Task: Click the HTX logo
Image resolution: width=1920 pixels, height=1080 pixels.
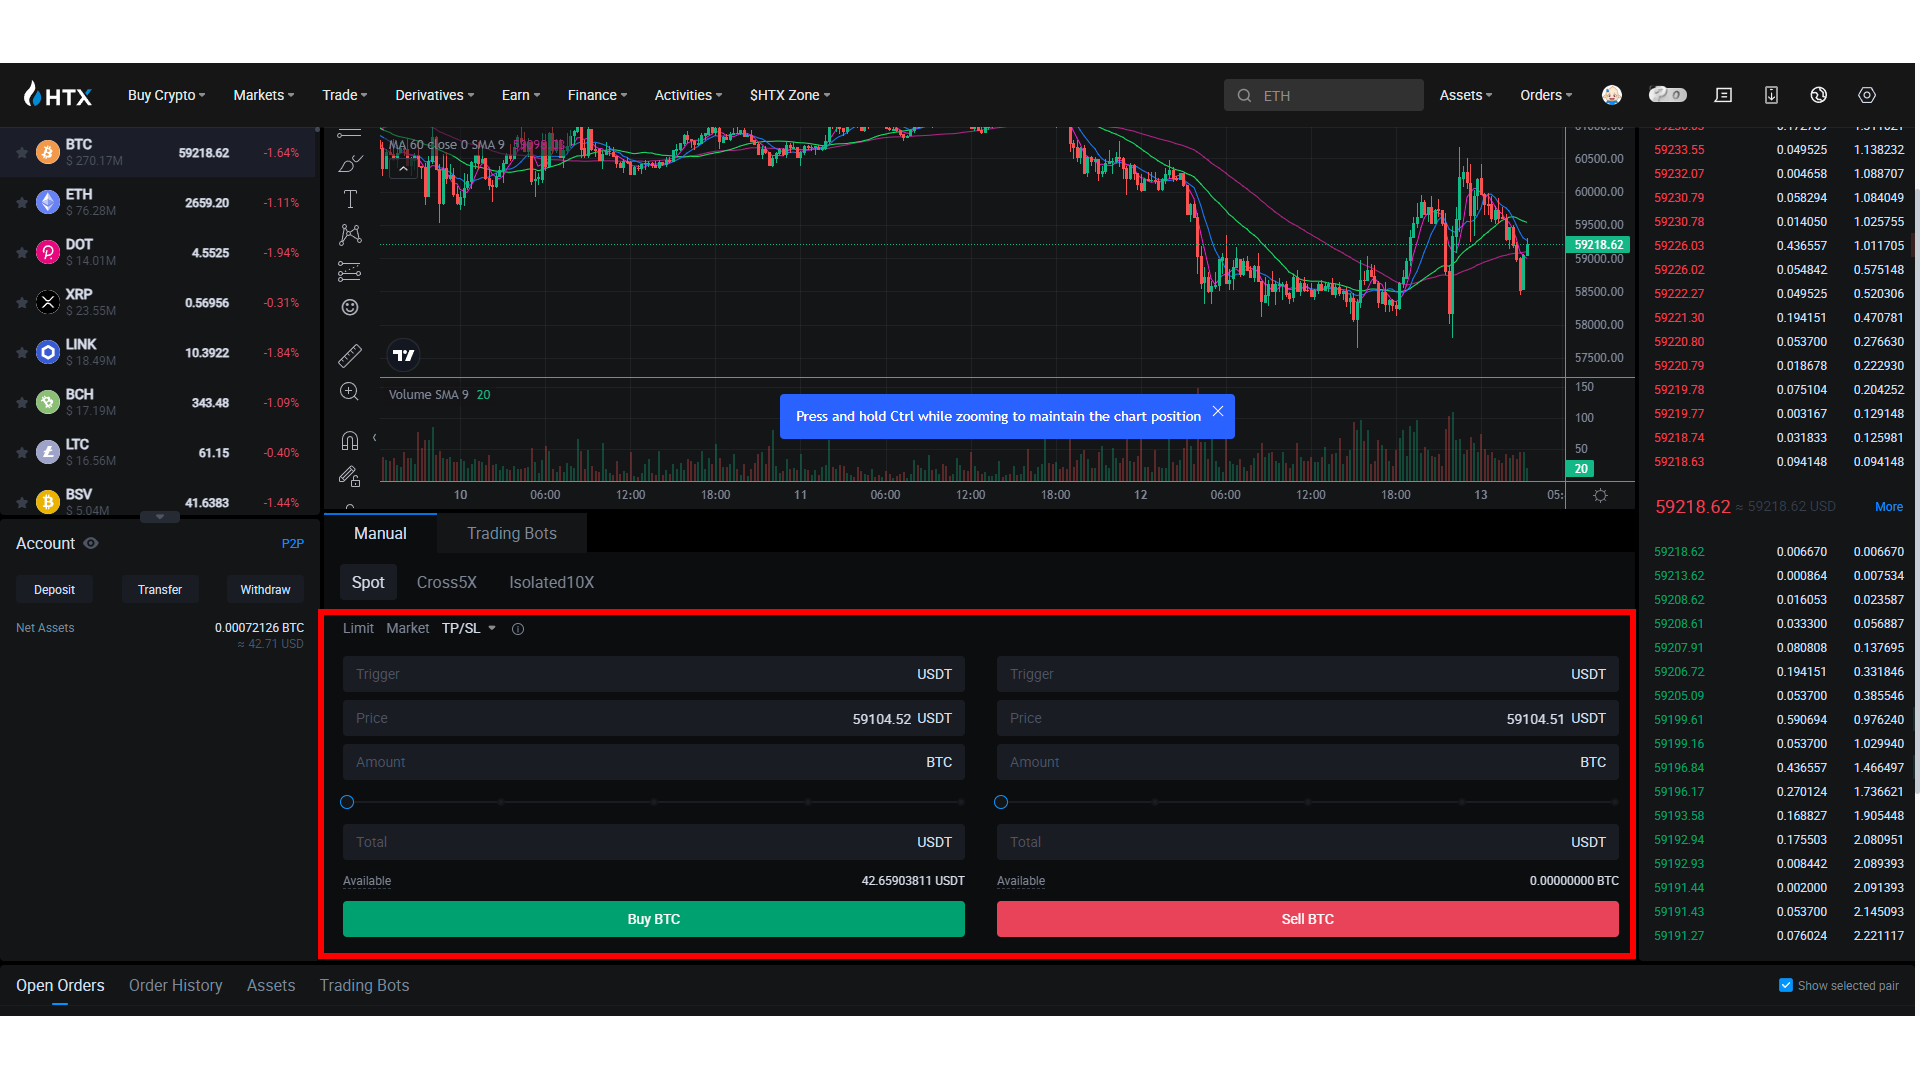Action: (x=58, y=95)
